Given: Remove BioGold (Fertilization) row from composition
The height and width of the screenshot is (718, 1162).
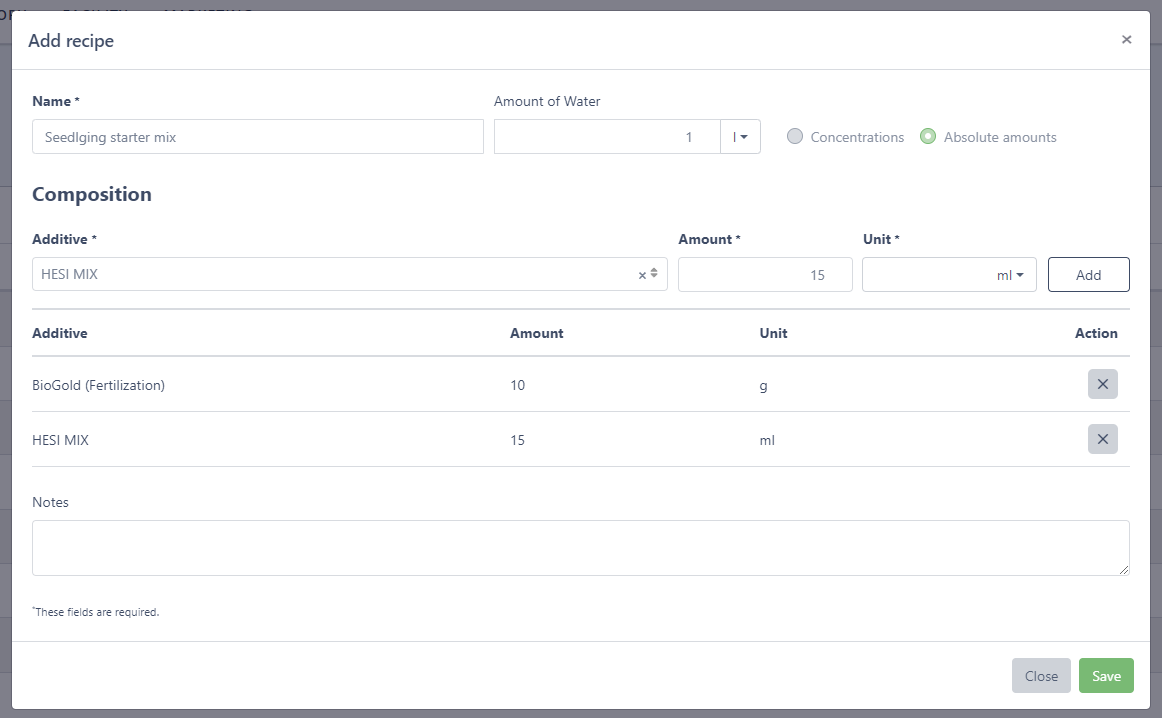Looking at the screenshot, I should tap(1102, 384).
